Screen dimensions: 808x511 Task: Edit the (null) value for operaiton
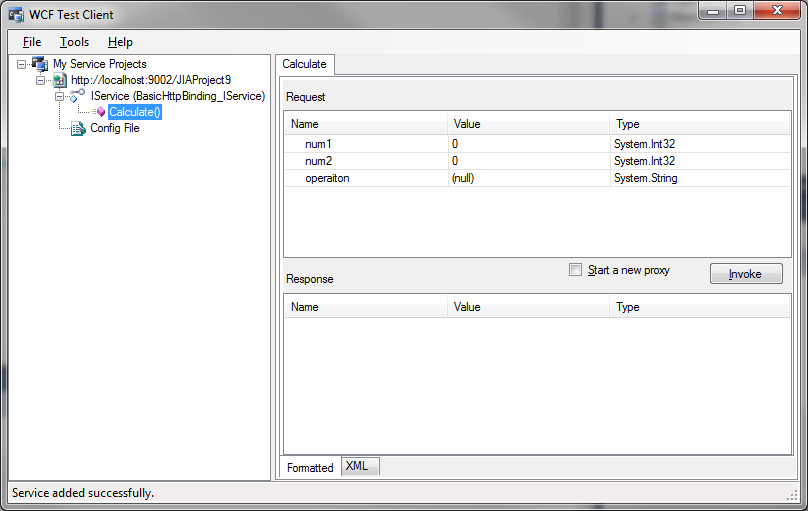(529, 178)
